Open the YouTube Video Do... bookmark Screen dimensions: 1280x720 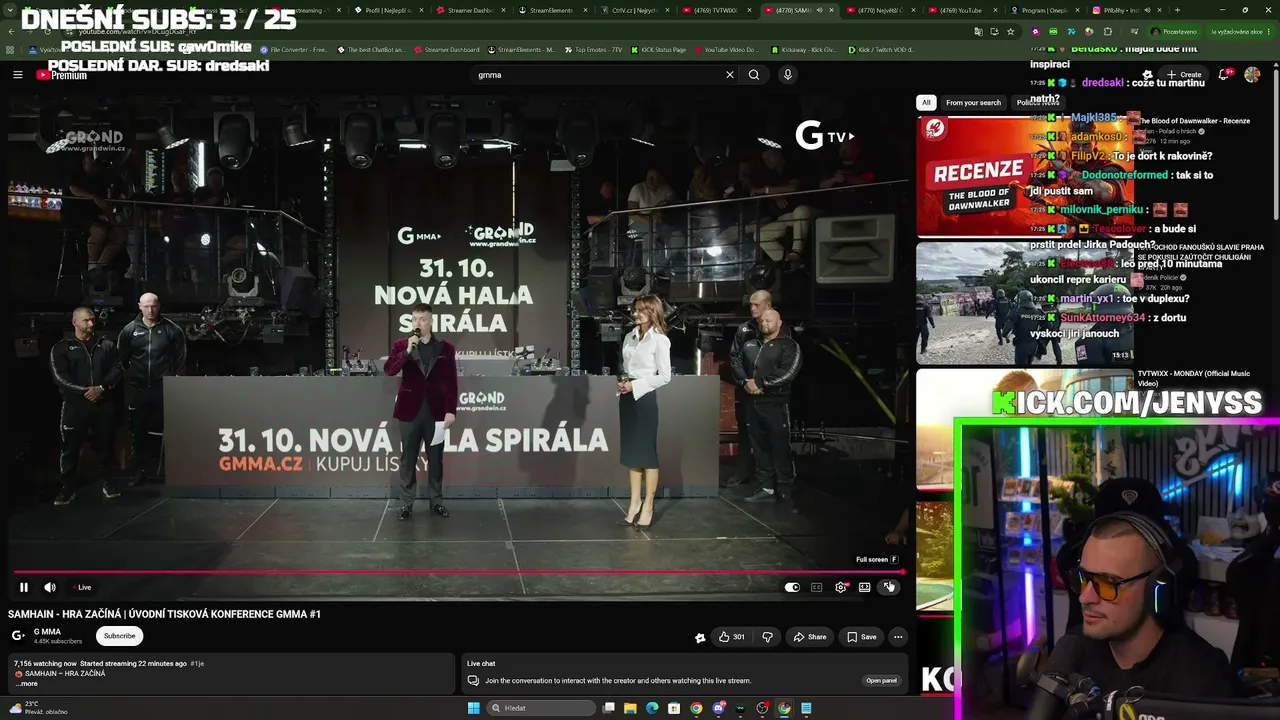click(x=726, y=49)
